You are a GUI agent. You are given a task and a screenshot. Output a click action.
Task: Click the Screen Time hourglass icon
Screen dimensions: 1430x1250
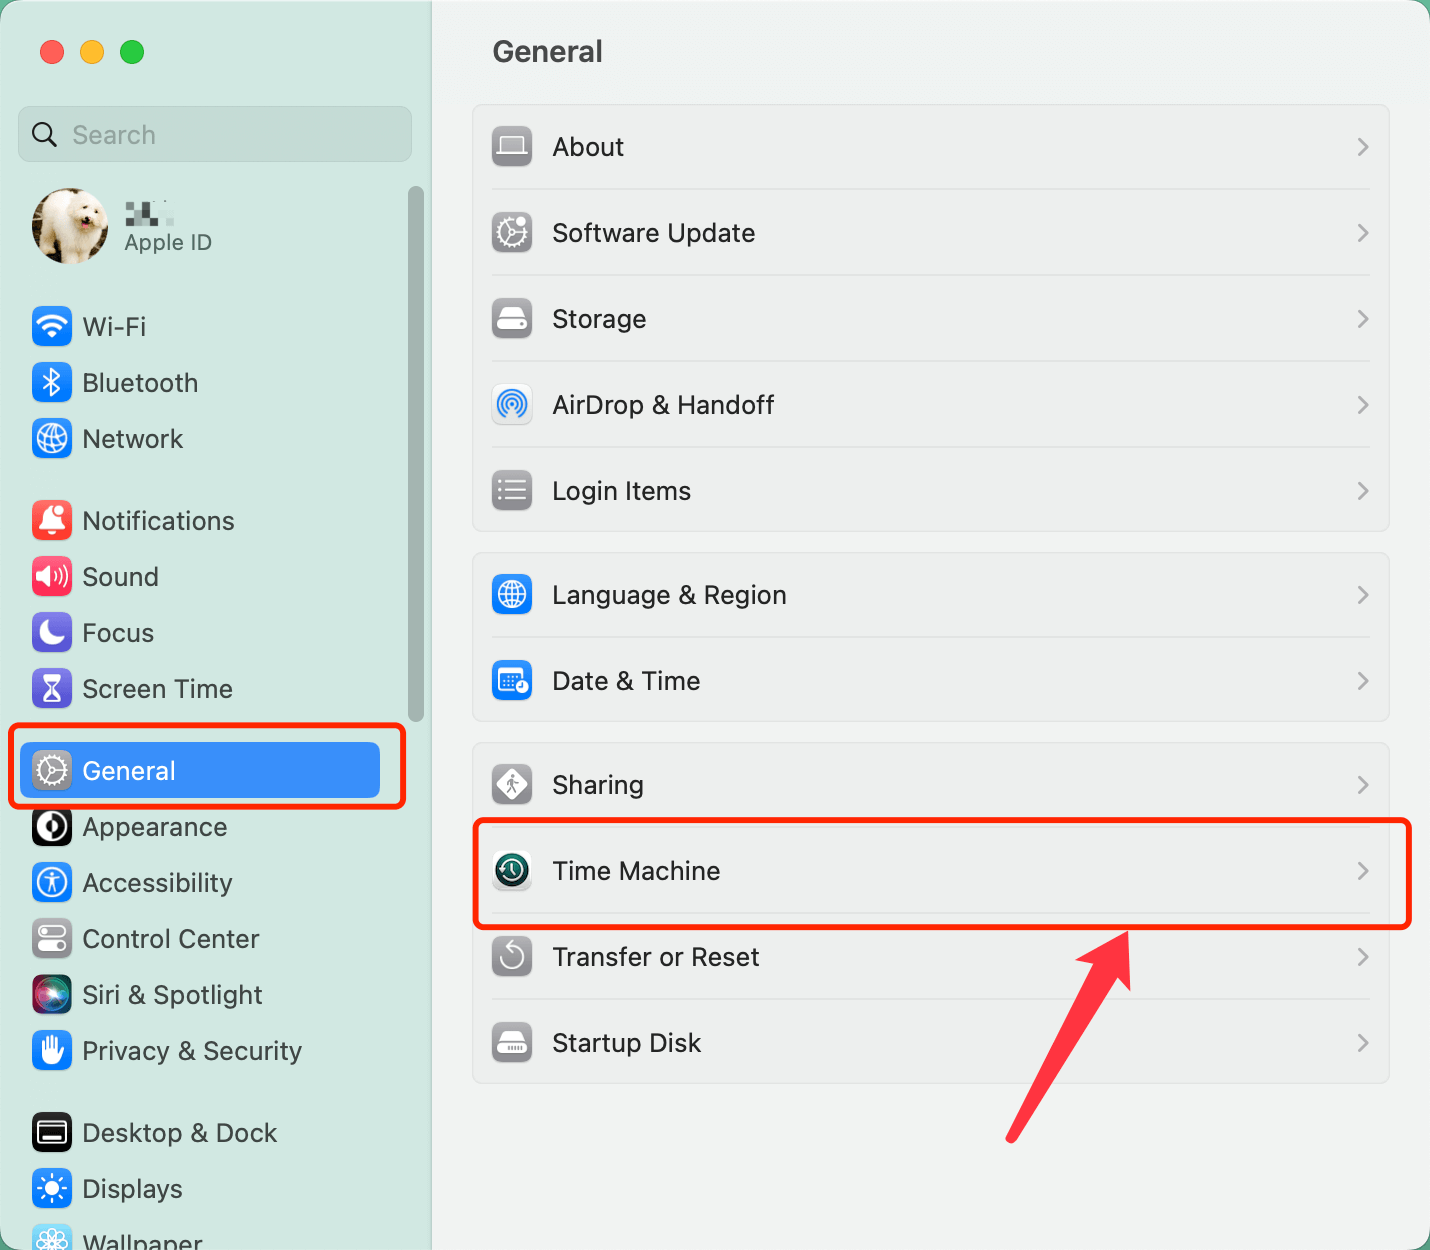pos(52,688)
